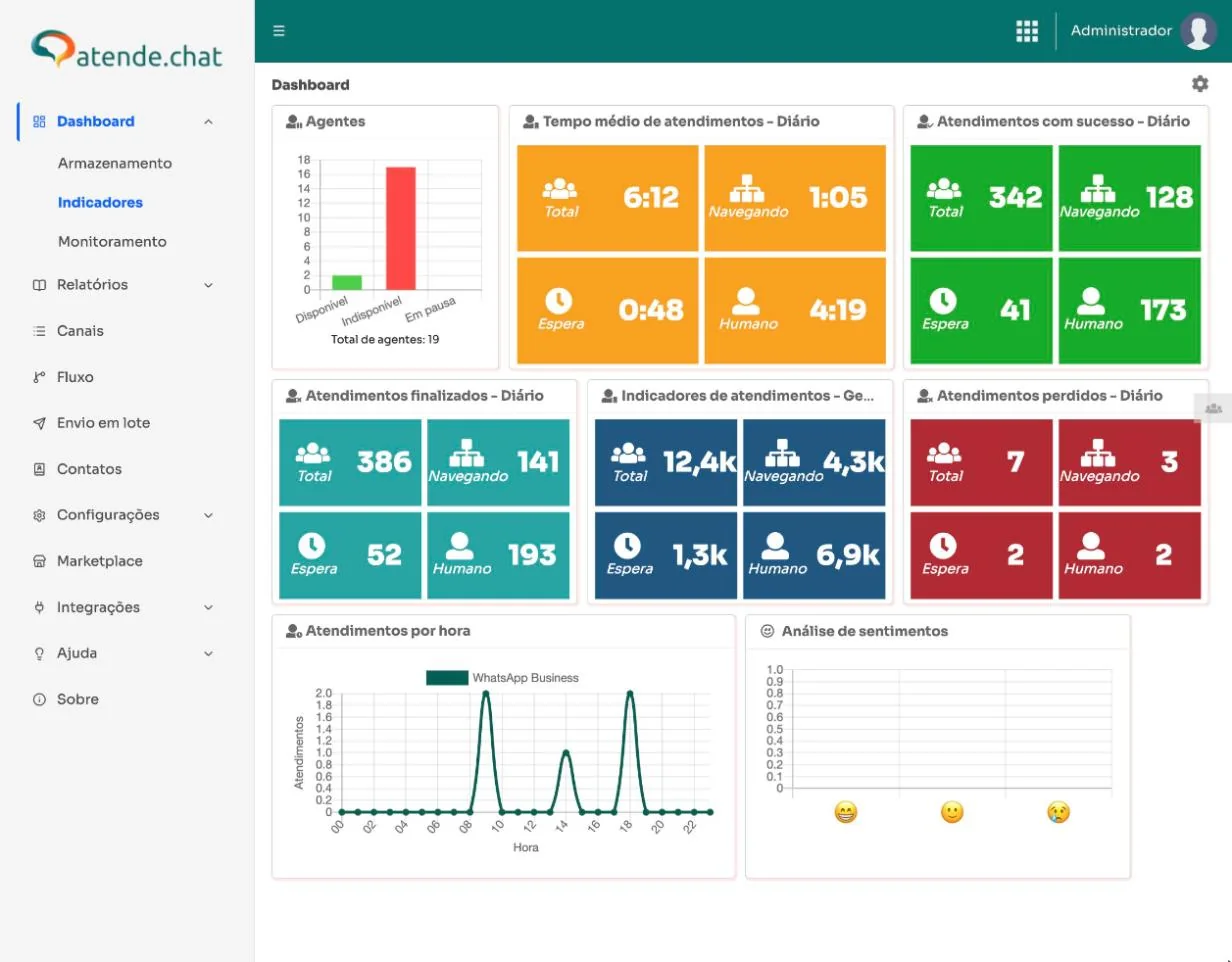Viewport: 1232px width, 962px height.
Task: Click the crying emoji in sentiment chart
Action: click(x=1058, y=812)
